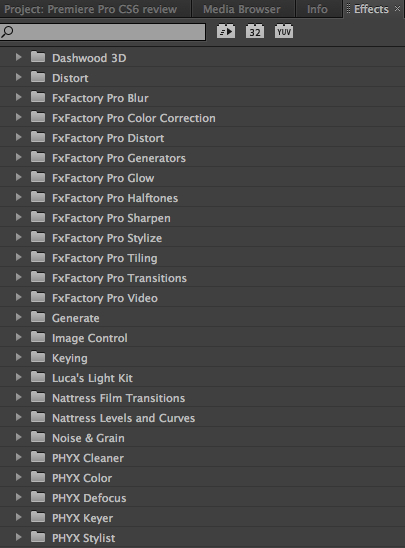
Task: Click the Nattress Film Transitions folder icon
Action: pos(38,397)
